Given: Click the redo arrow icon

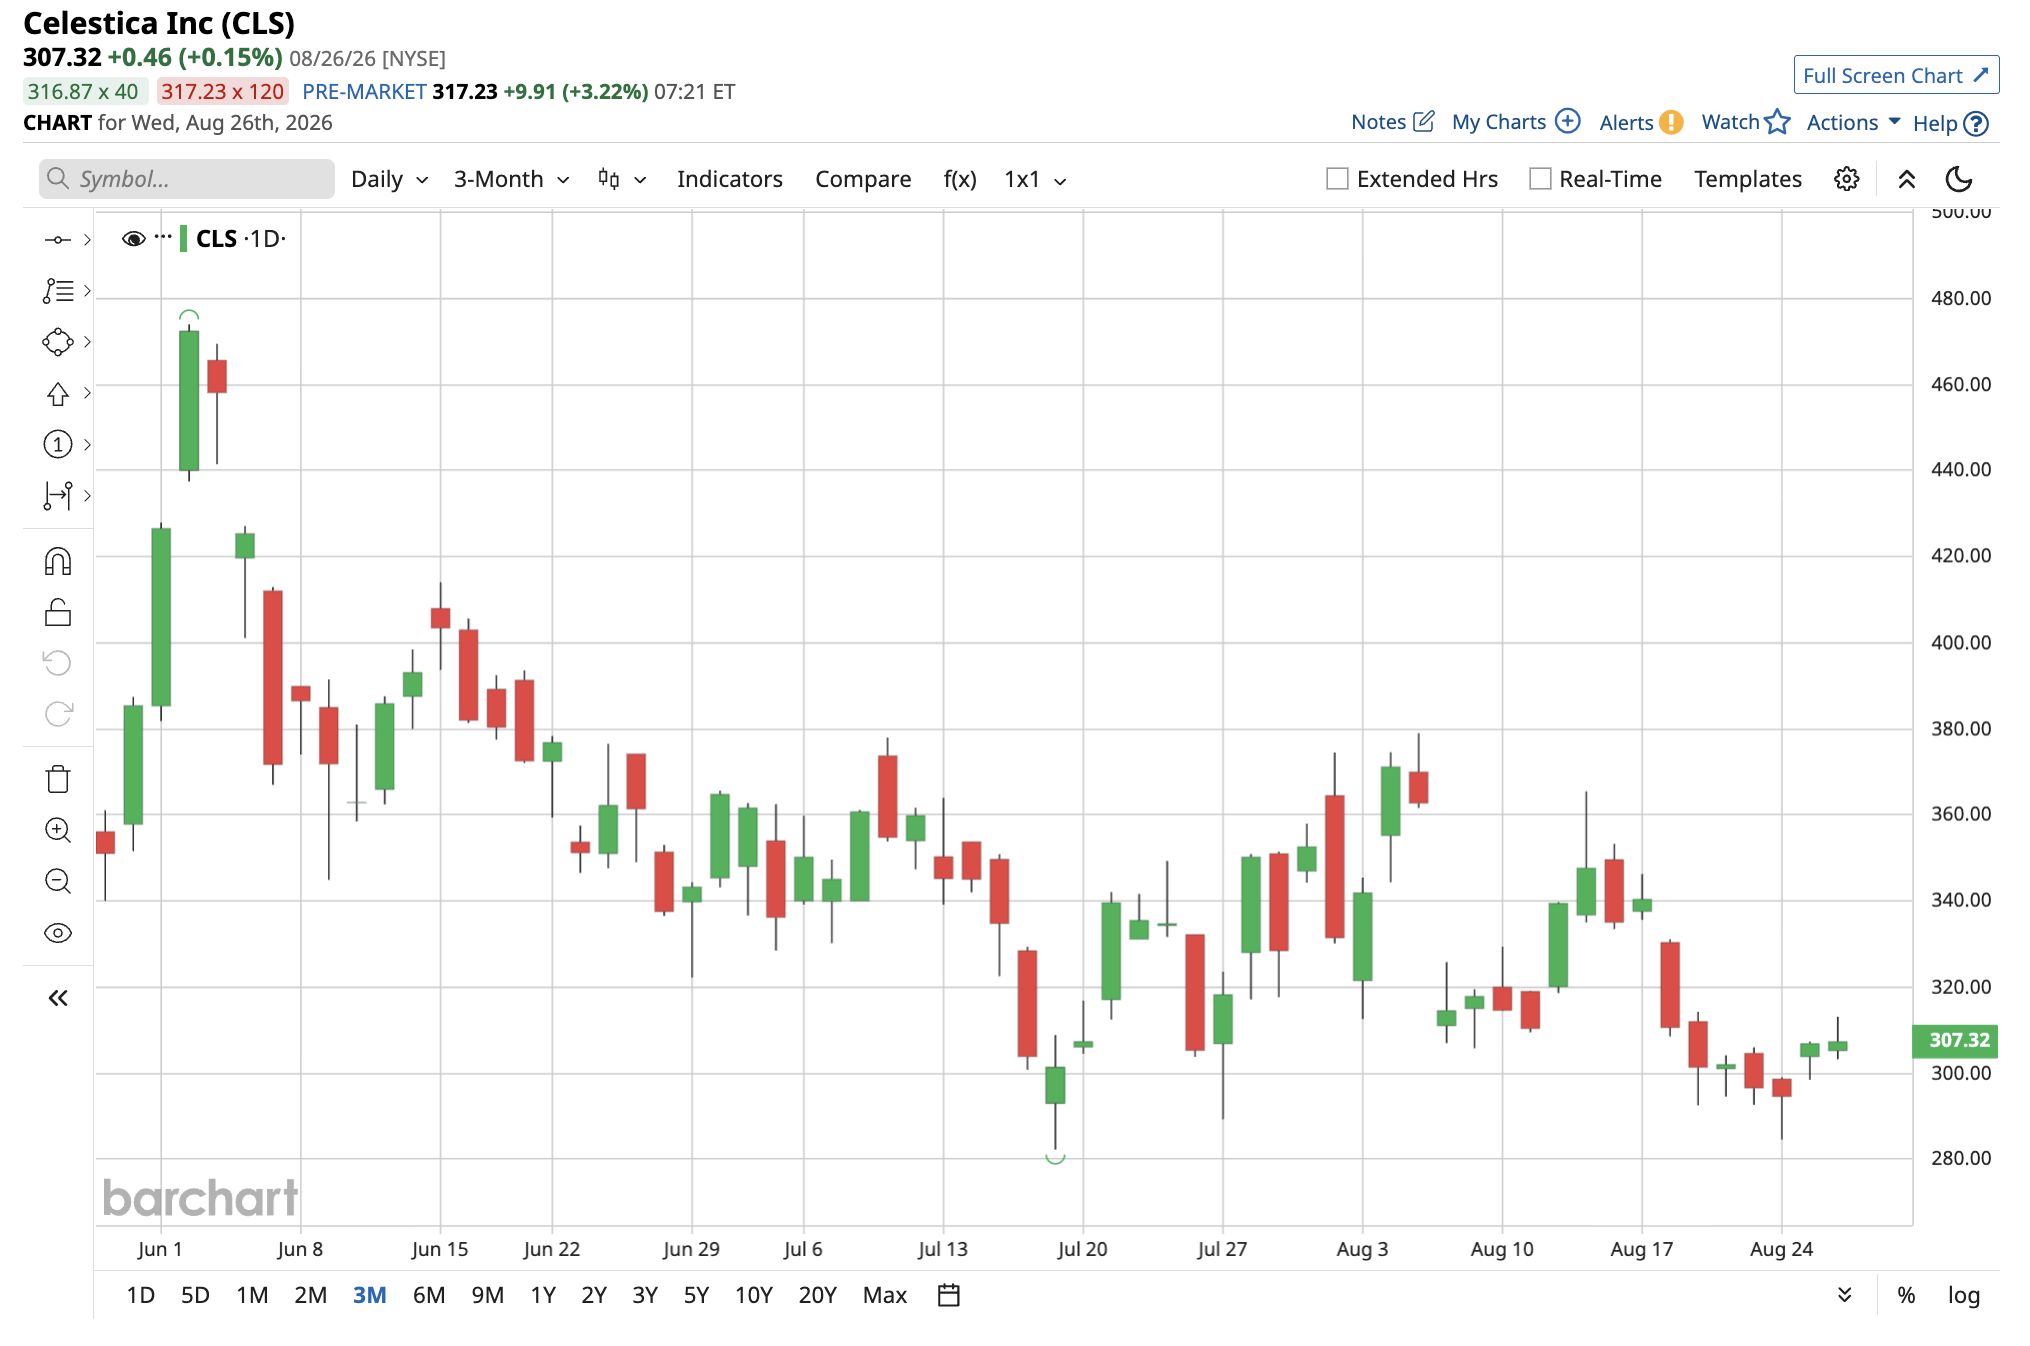Looking at the screenshot, I should (58, 714).
